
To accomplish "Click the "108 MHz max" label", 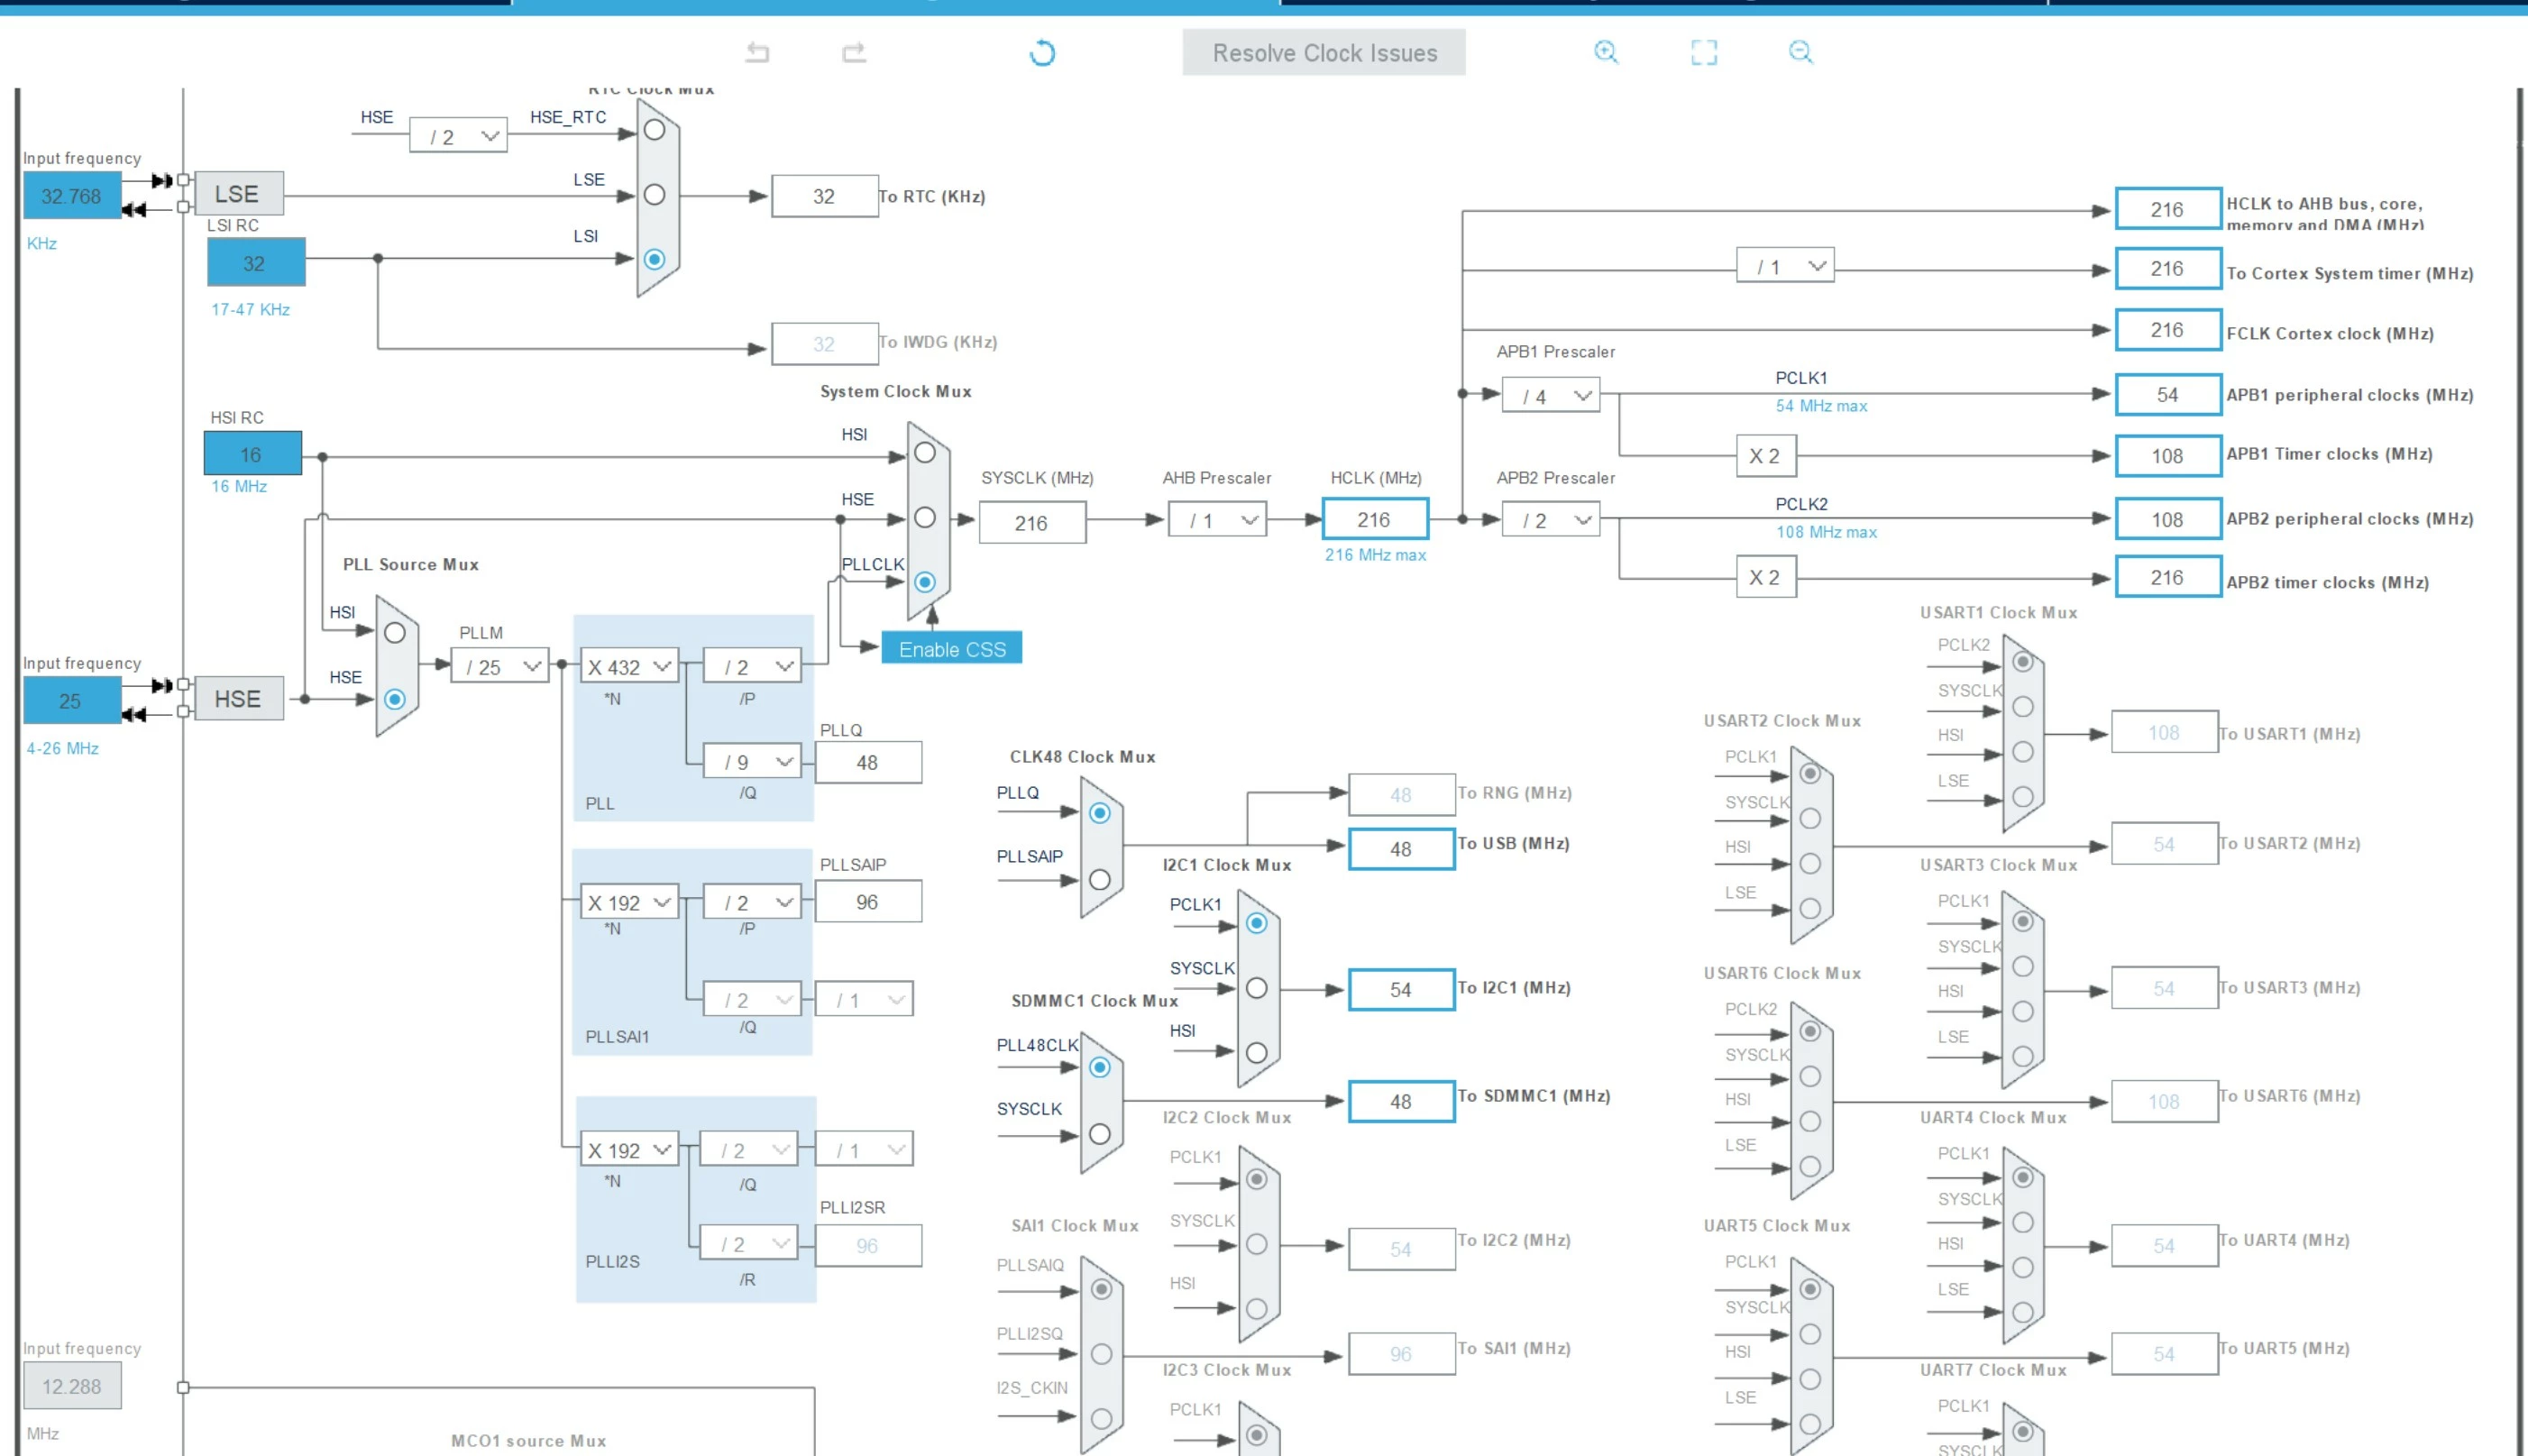I will (1826, 532).
